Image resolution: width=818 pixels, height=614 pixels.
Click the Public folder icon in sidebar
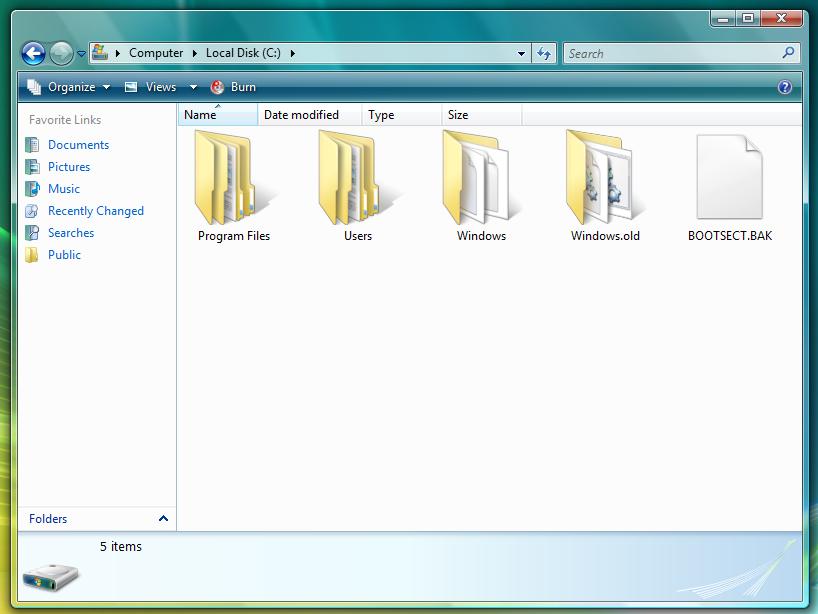click(x=32, y=255)
